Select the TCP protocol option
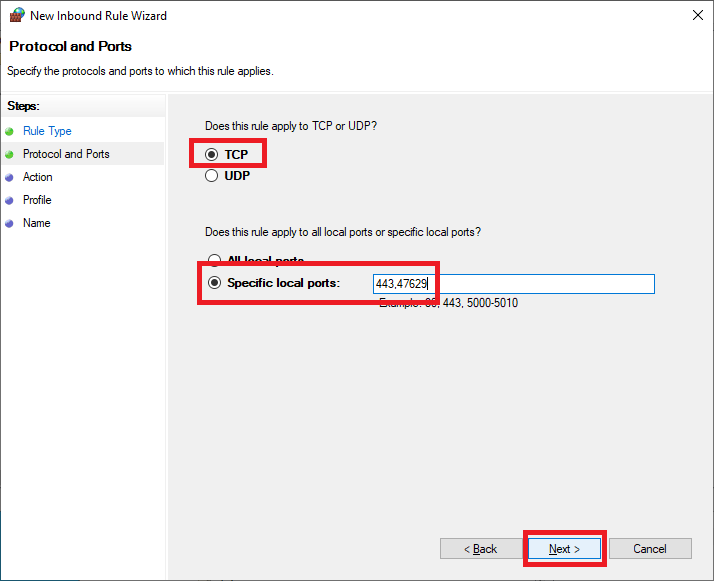 click(212, 155)
